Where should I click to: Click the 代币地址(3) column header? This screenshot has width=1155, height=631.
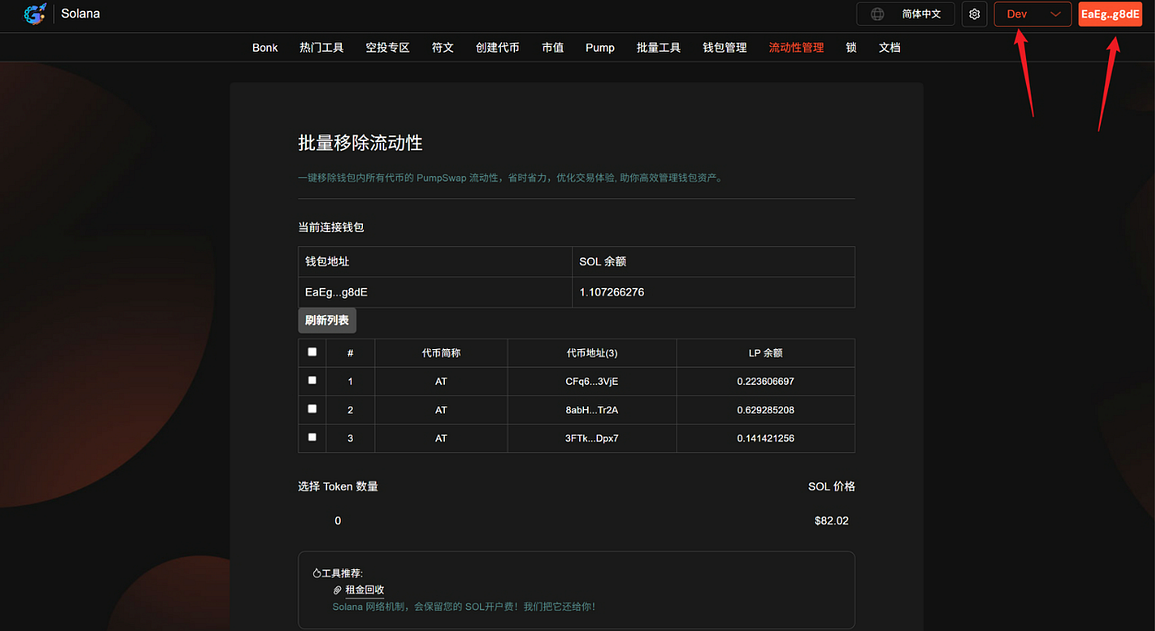[x=591, y=353]
